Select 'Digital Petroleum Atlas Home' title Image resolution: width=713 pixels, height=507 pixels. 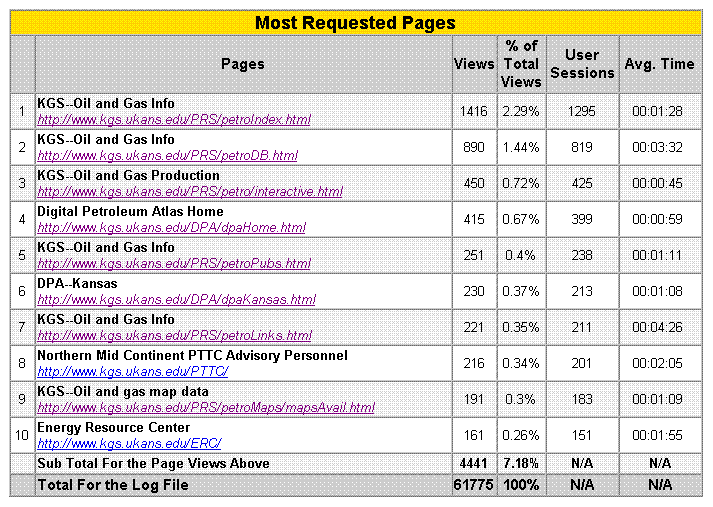(130, 211)
